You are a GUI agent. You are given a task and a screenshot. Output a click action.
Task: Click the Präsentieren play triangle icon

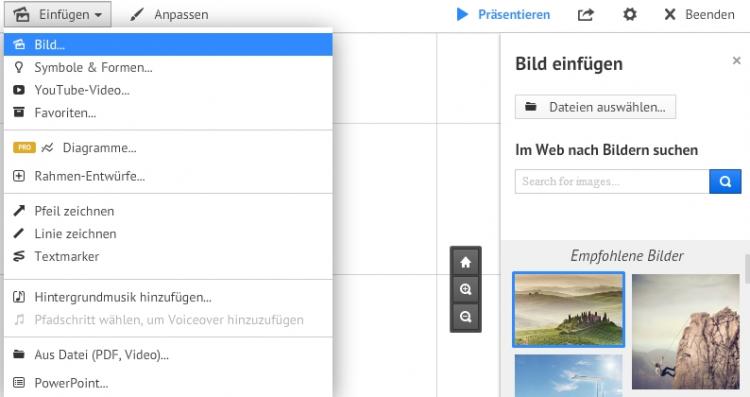point(462,14)
